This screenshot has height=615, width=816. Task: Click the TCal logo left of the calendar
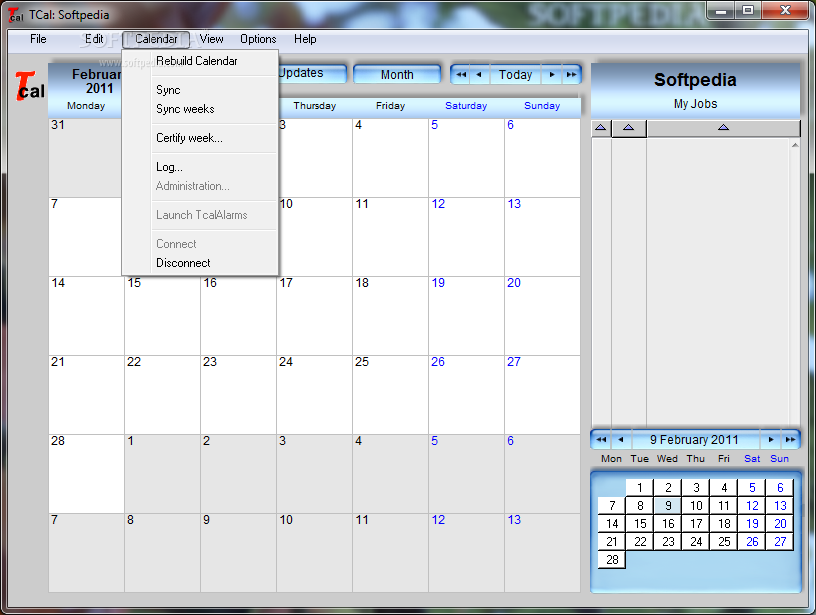tap(29, 86)
